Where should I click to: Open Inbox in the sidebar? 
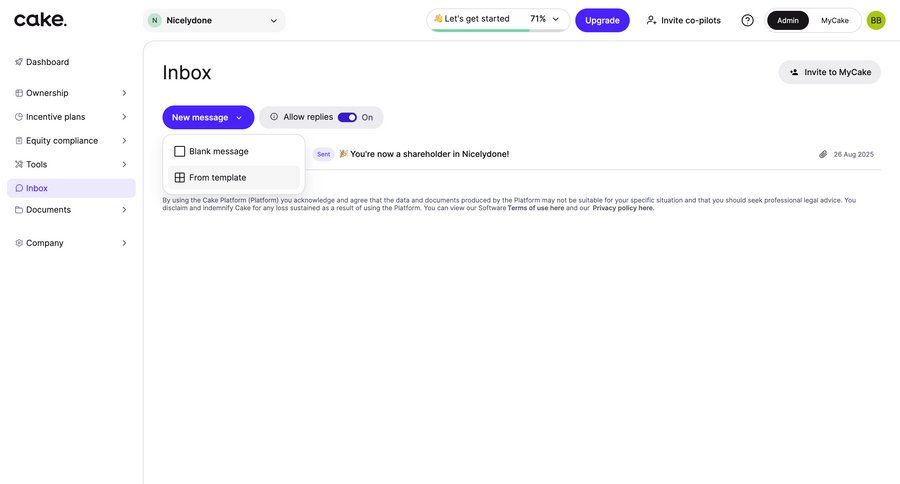[x=37, y=188]
